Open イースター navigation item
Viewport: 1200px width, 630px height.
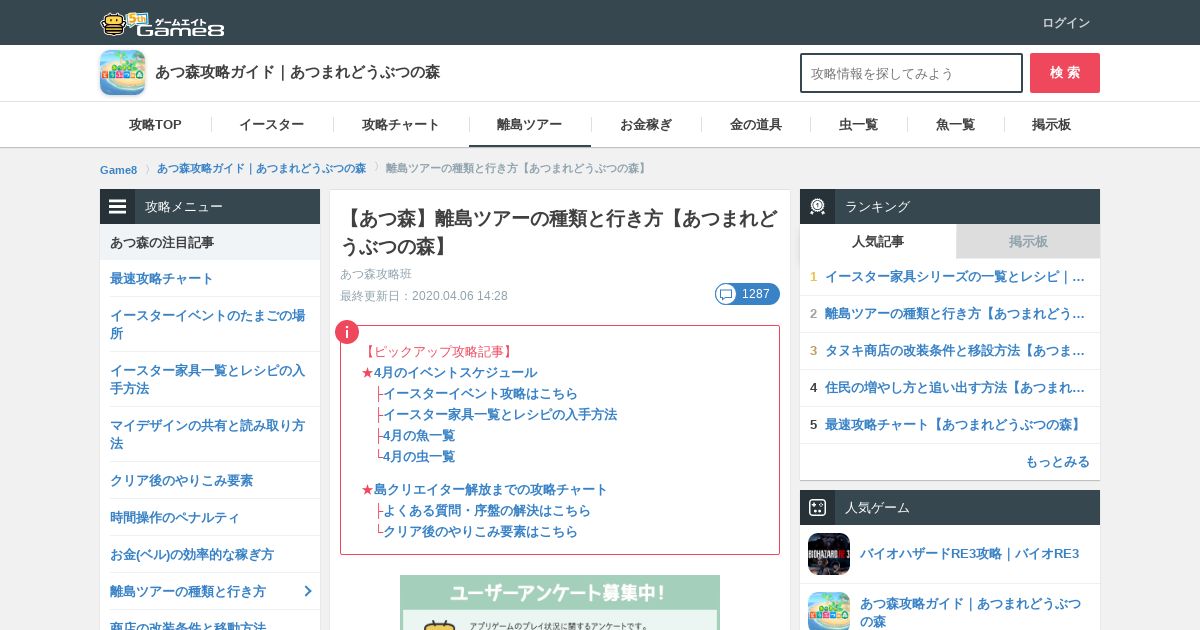pos(271,125)
